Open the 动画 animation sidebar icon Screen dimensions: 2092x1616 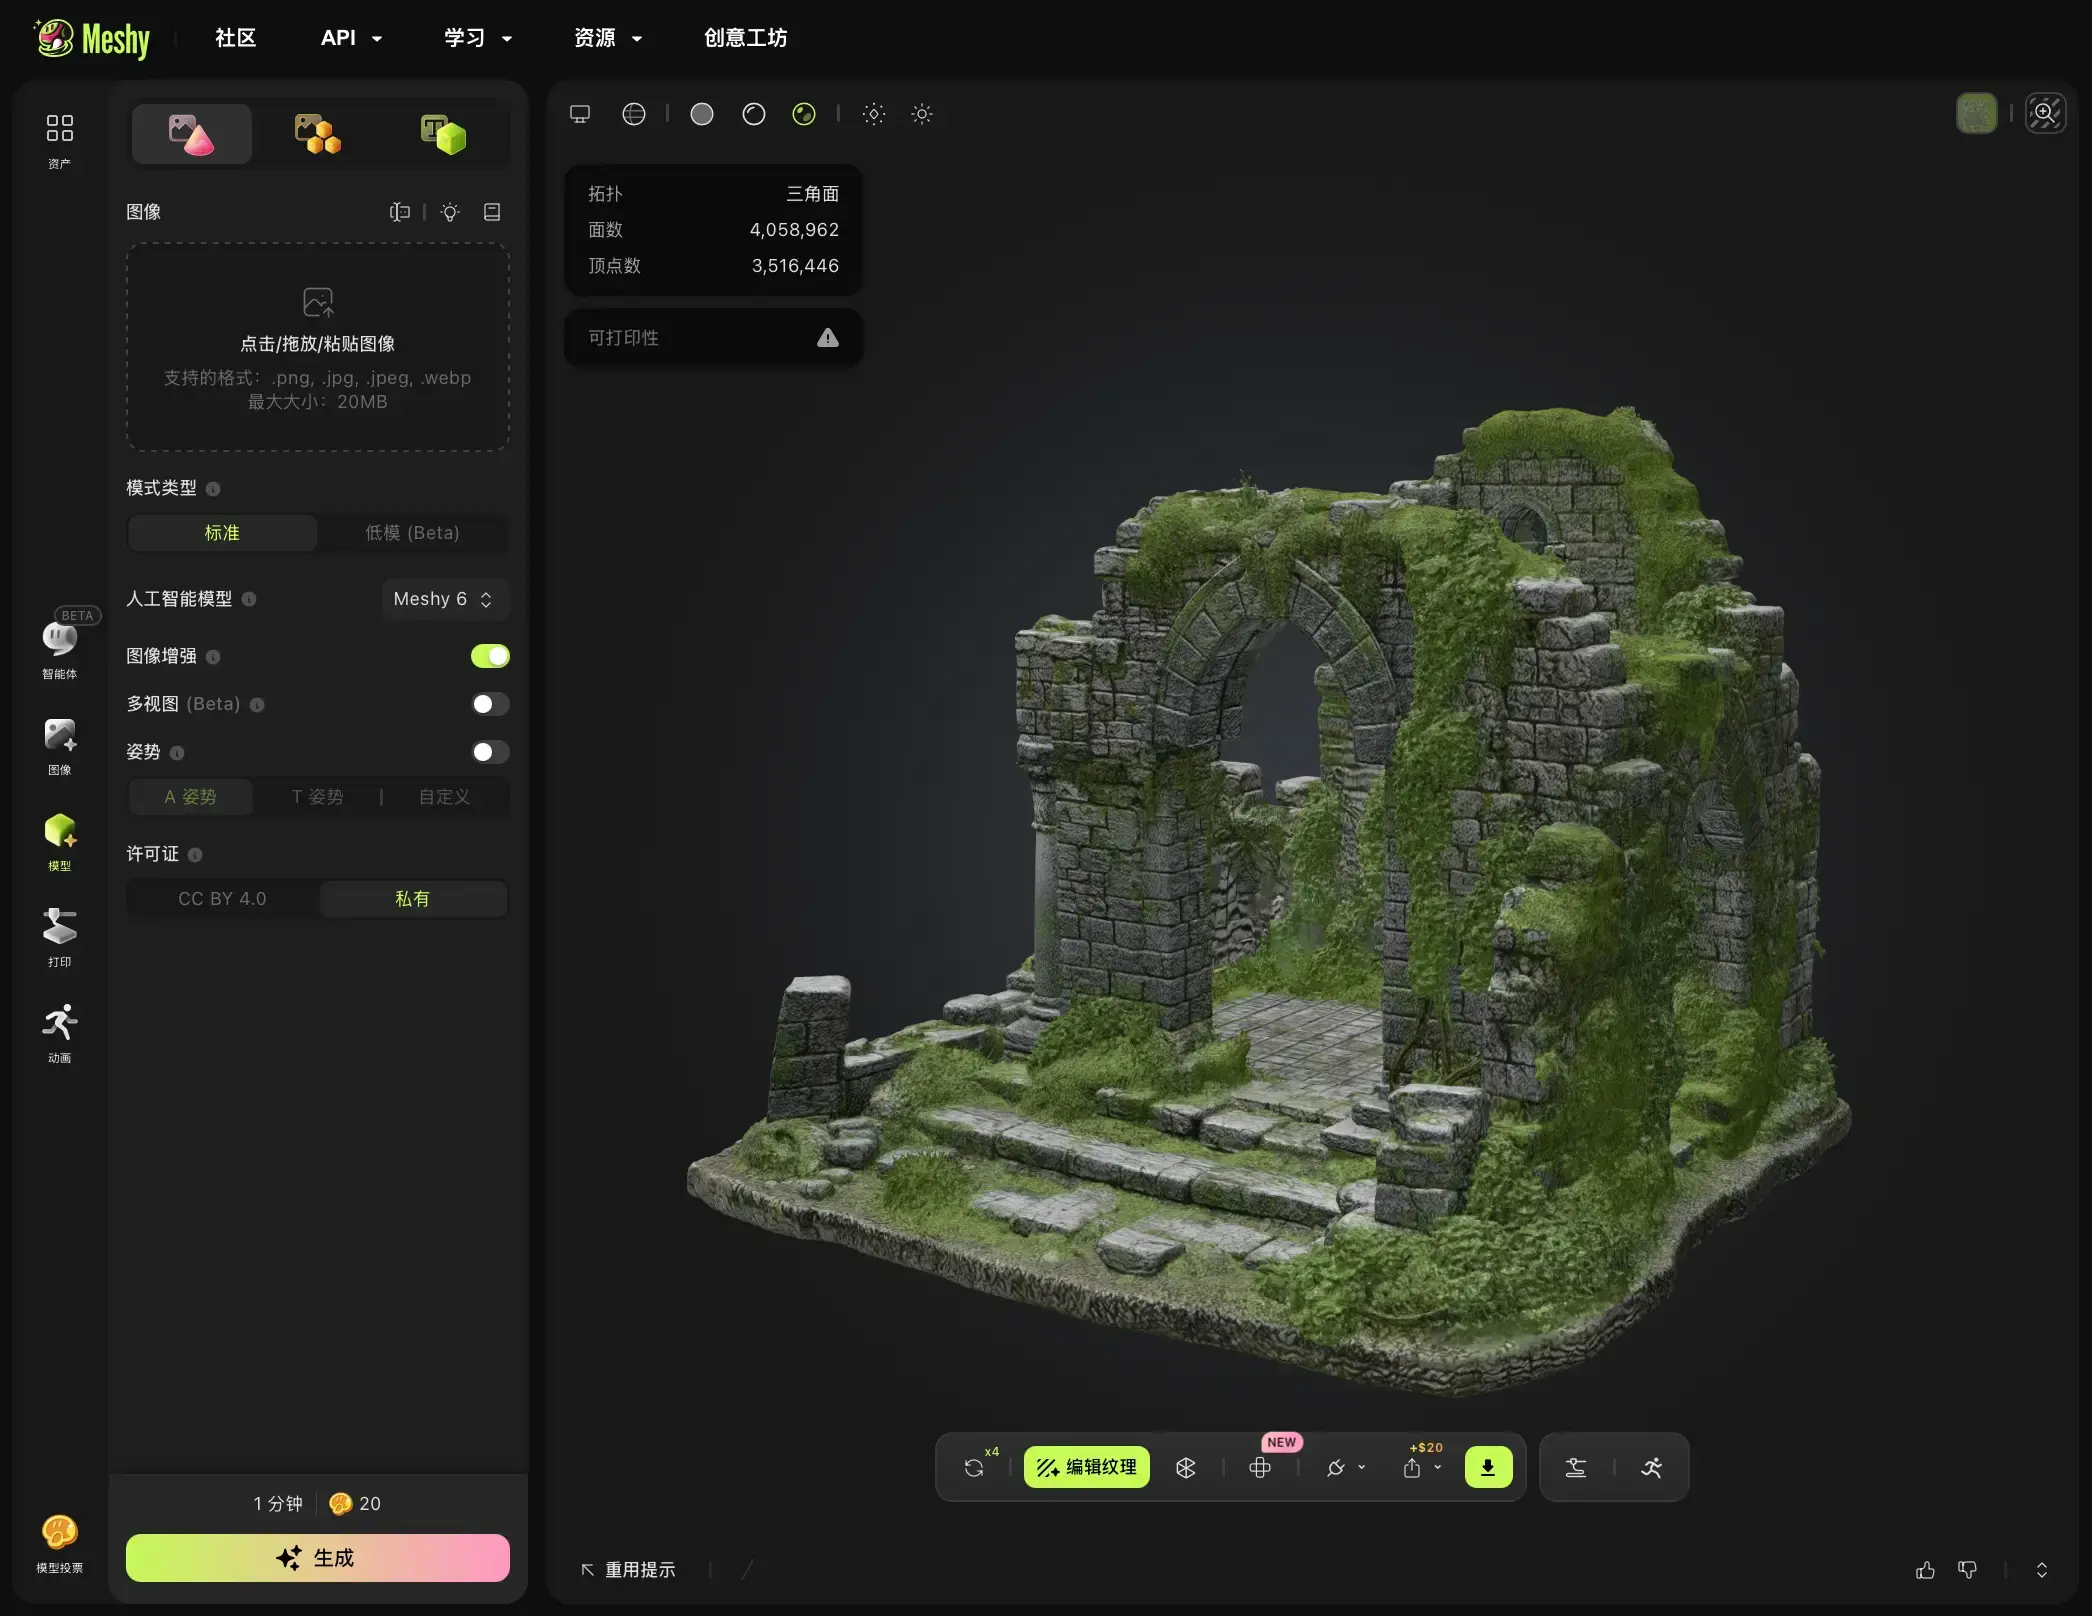(x=59, y=1034)
